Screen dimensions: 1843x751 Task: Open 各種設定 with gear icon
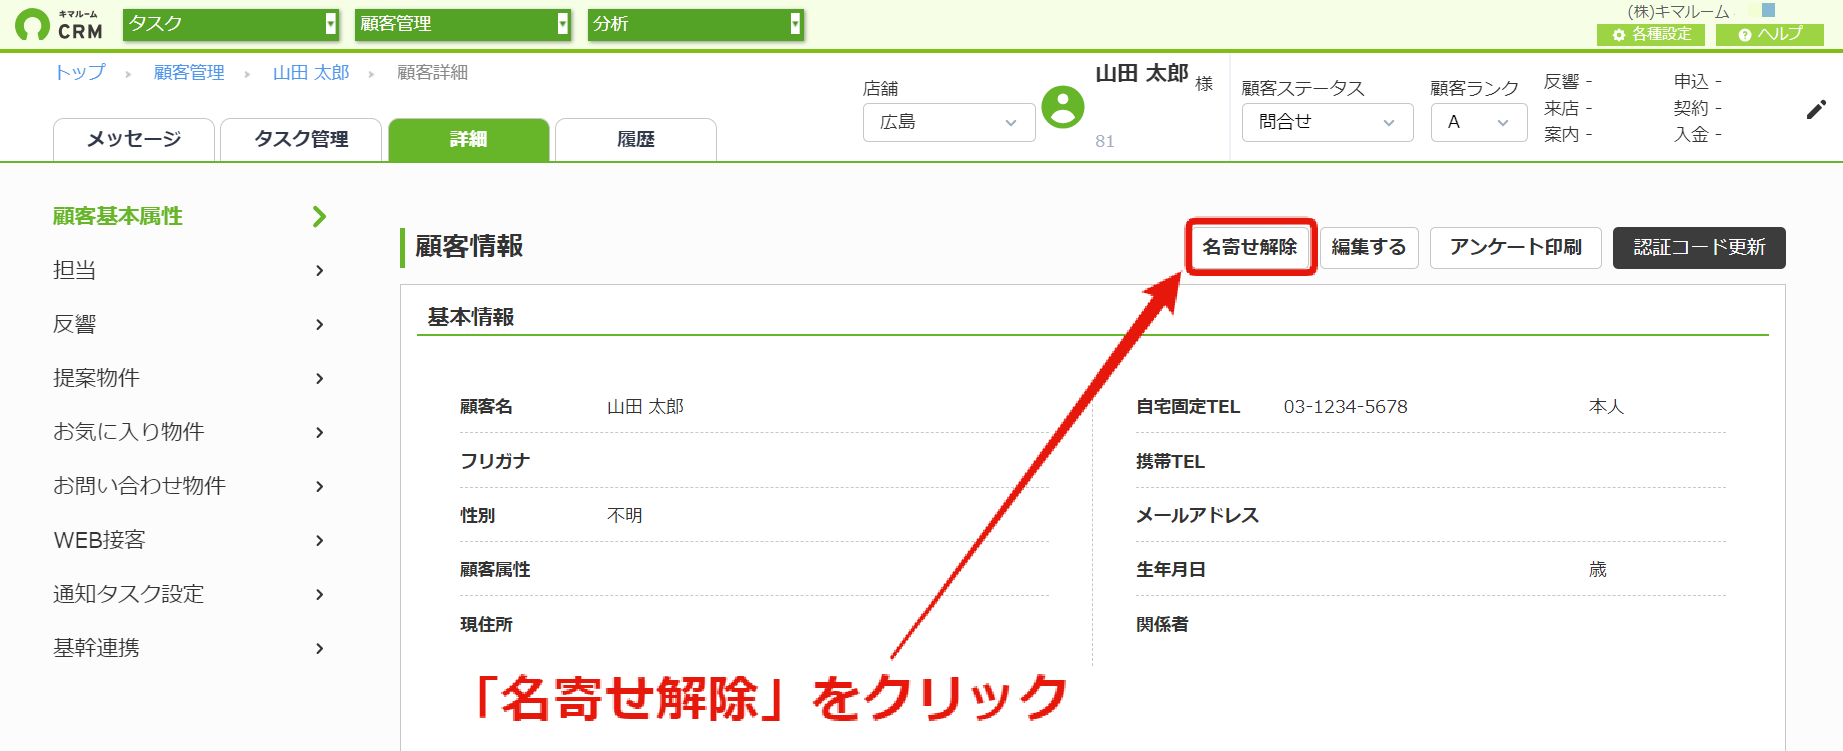pyautogui.click(x=1651, y=34)
